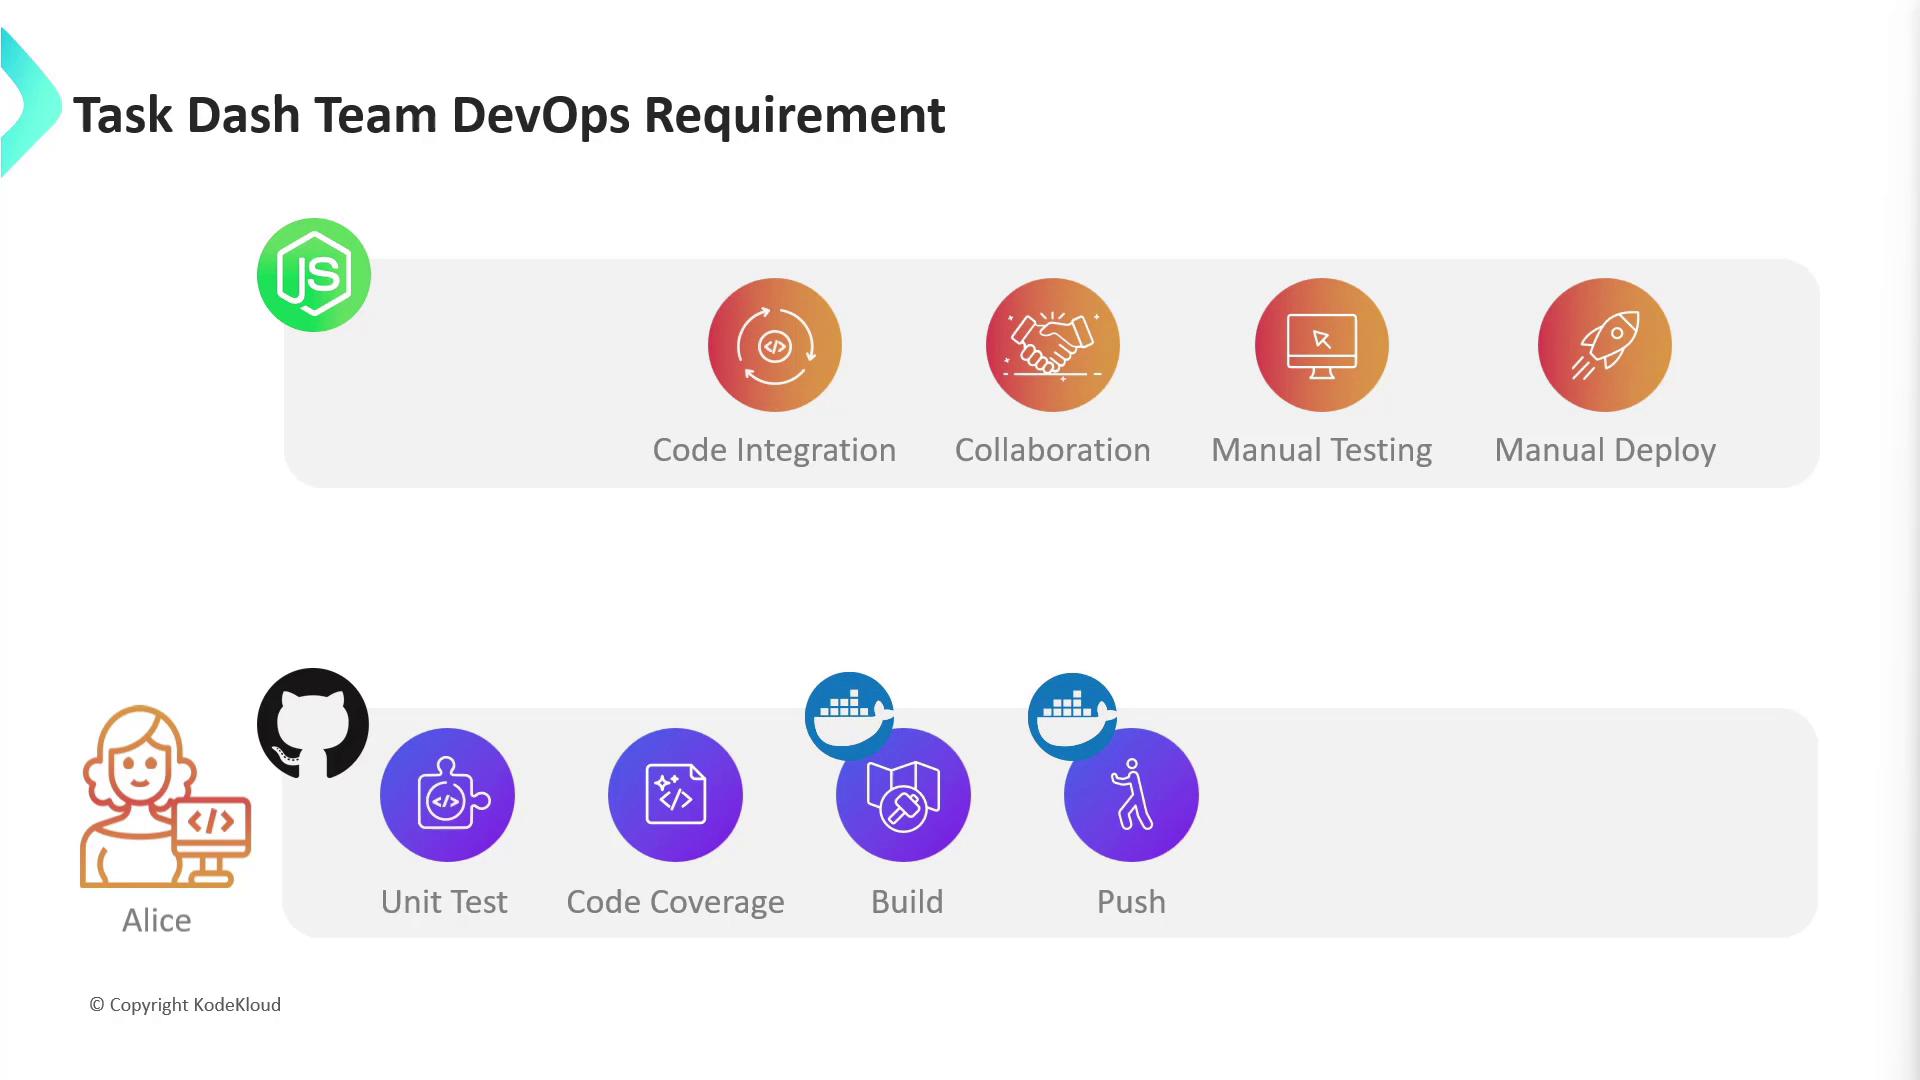Screen dimensions: 1920x1080
Task: Click the Code Coverage label text
Action: 675,902
